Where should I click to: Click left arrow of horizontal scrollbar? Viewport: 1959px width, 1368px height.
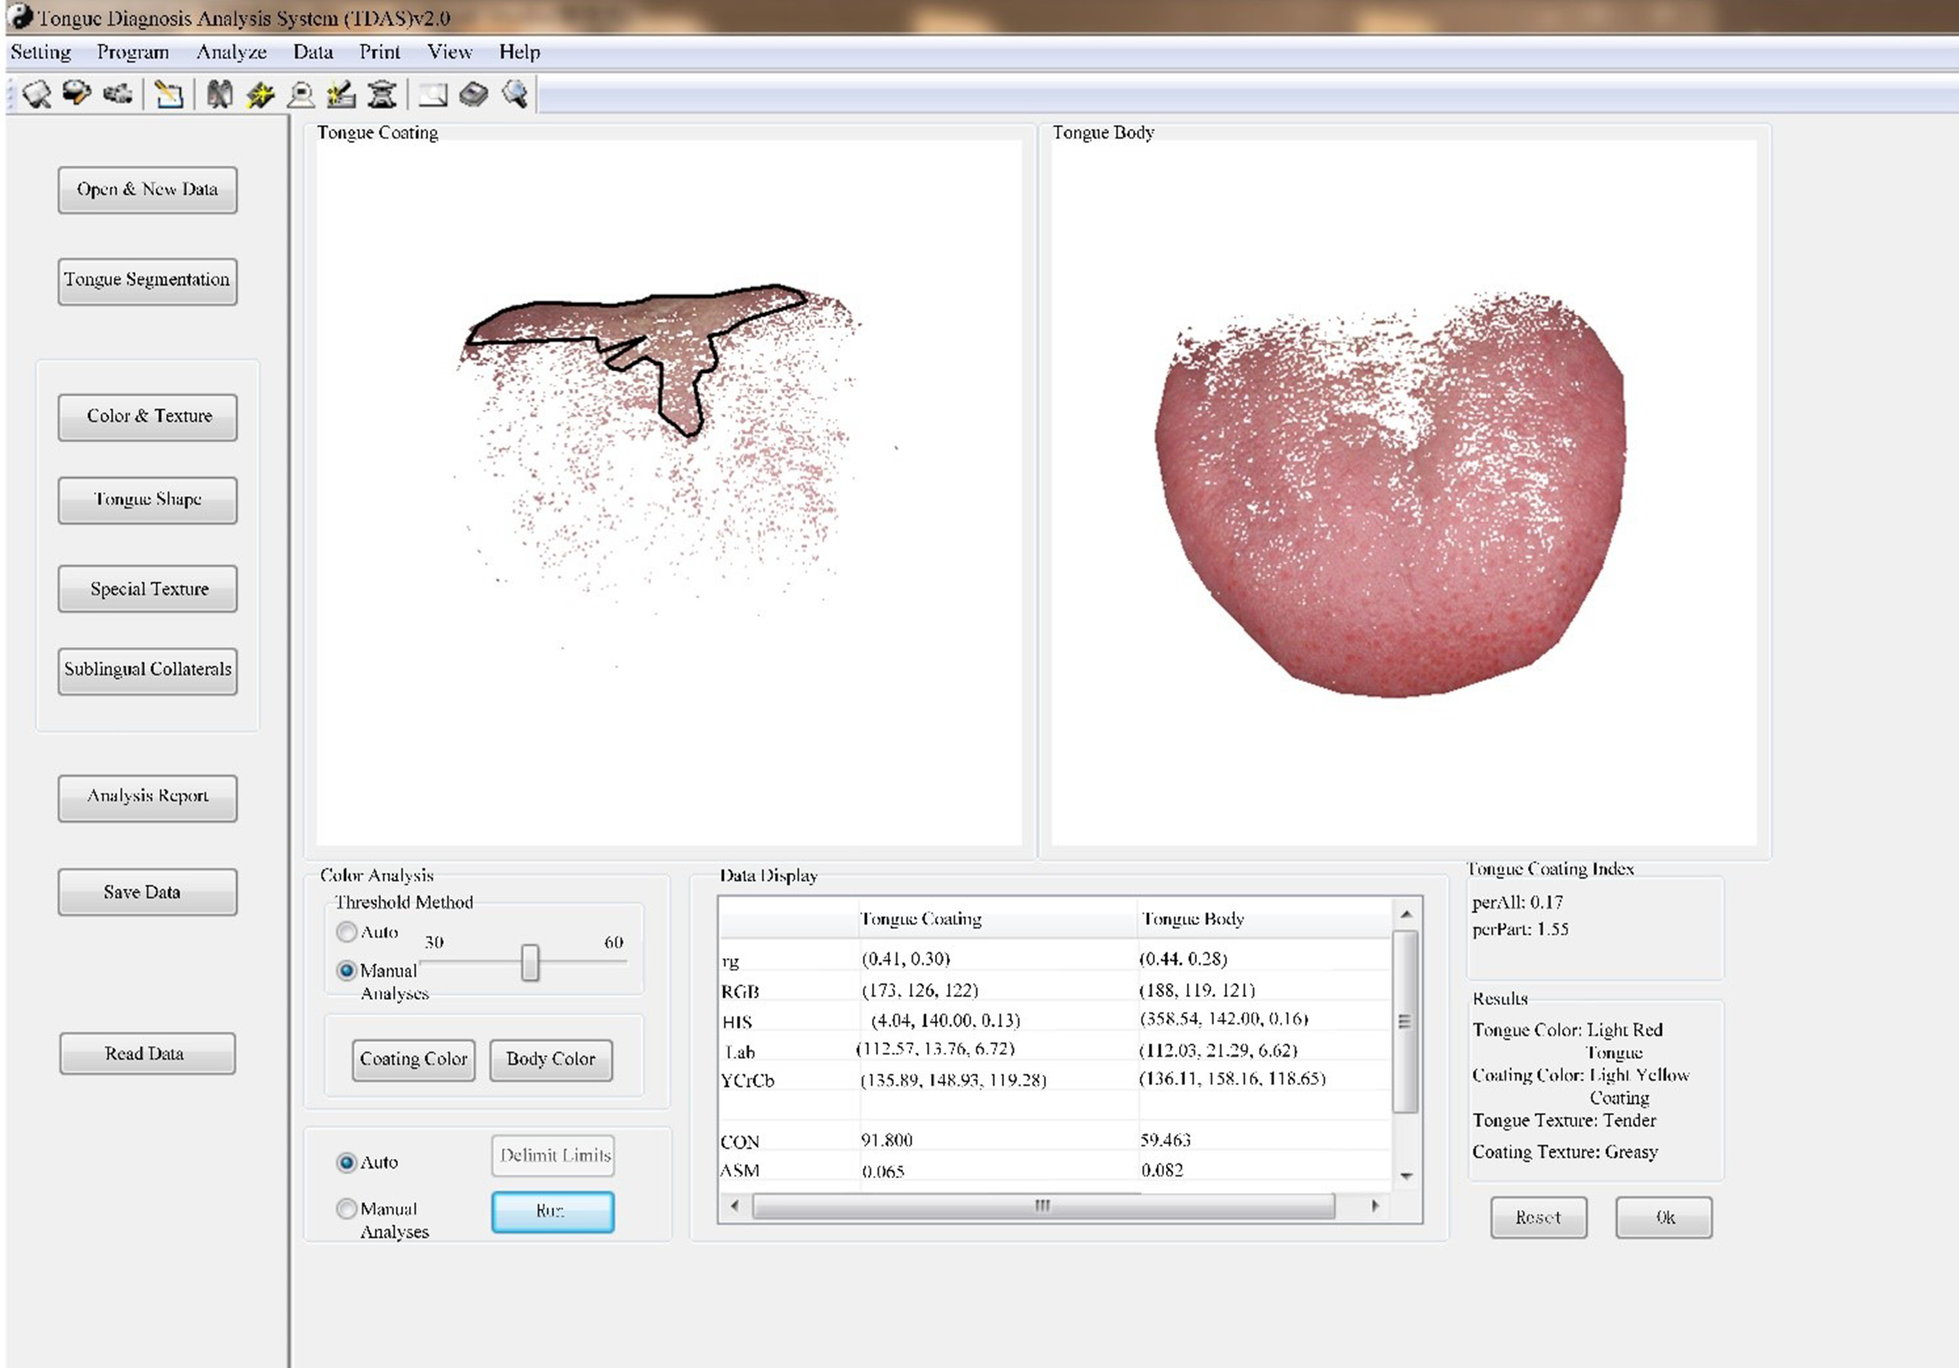click(x=735, y=1206)
